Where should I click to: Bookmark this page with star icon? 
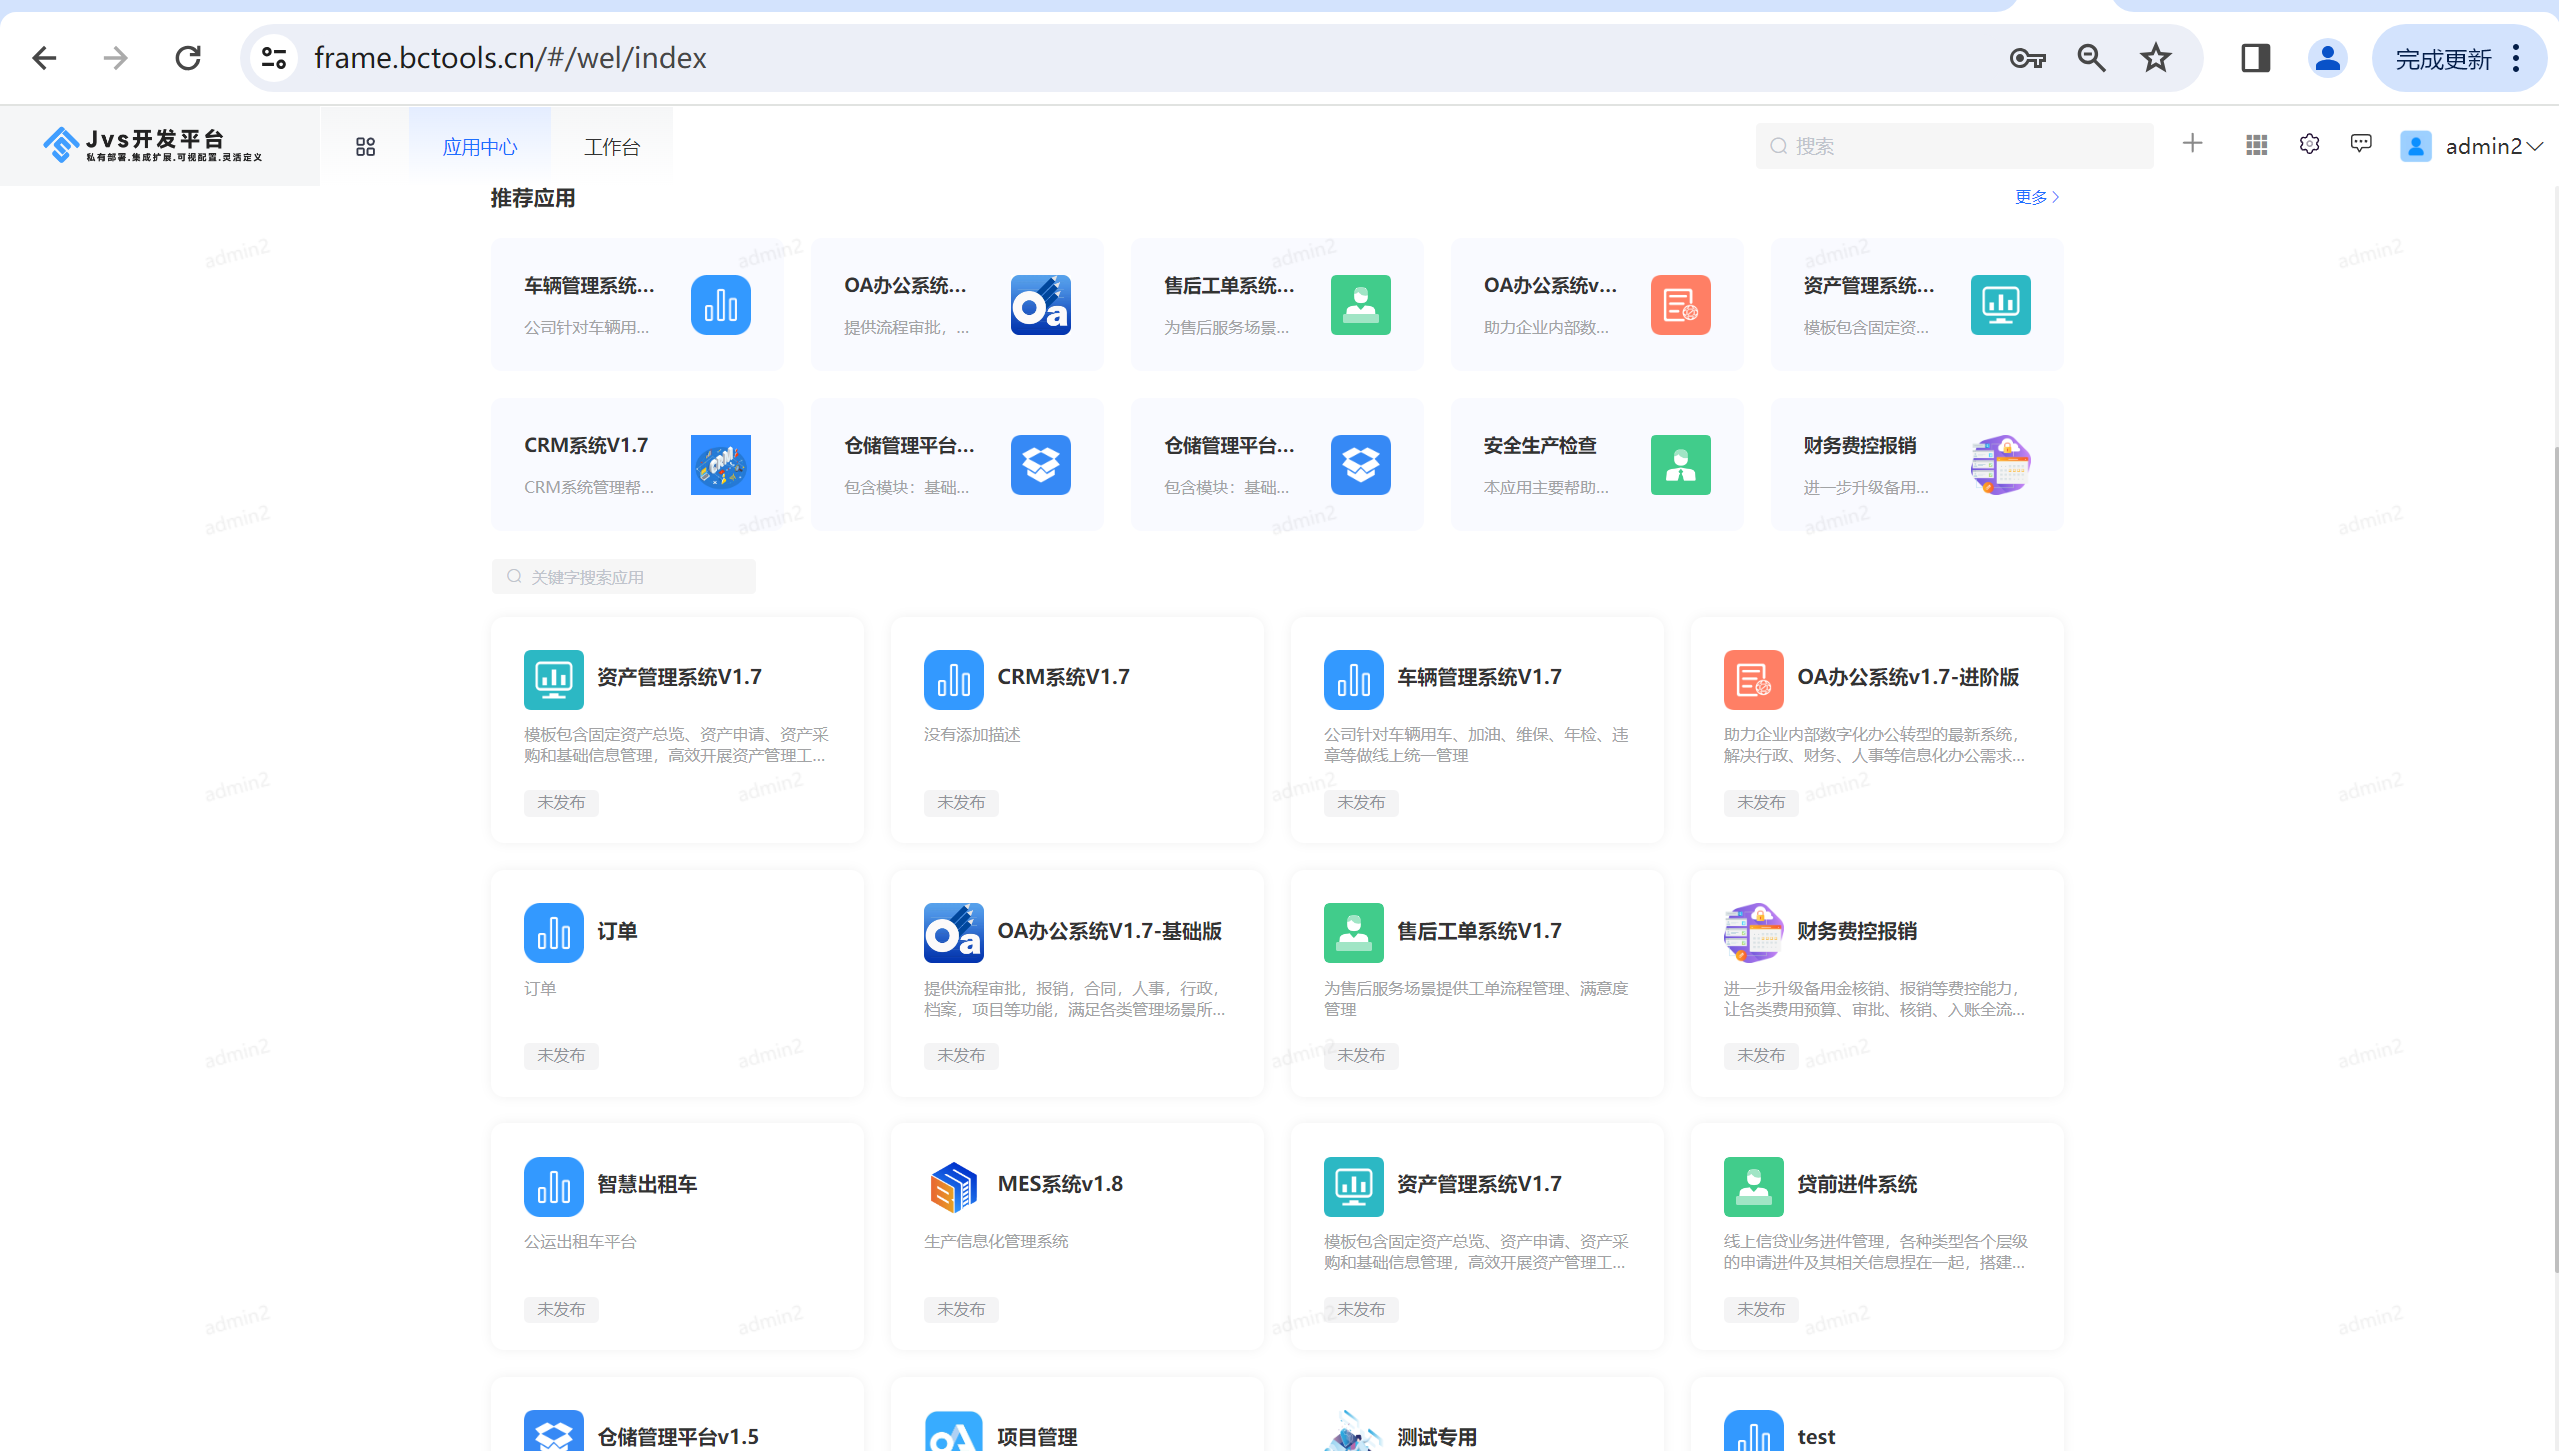[x=2156, y=58]
